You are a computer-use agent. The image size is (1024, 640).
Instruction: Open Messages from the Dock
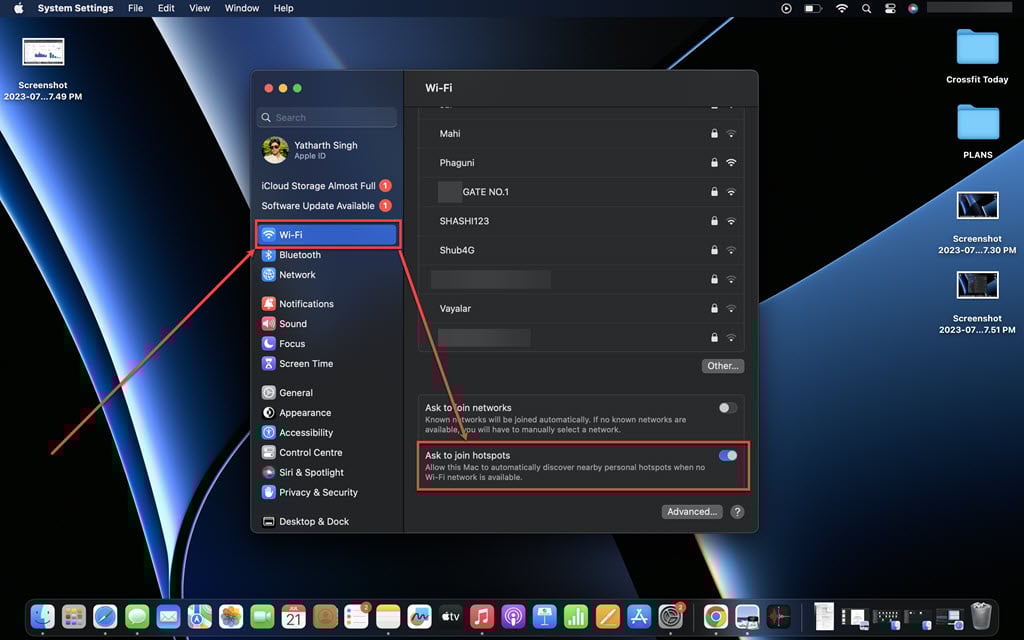pos(137,616)
